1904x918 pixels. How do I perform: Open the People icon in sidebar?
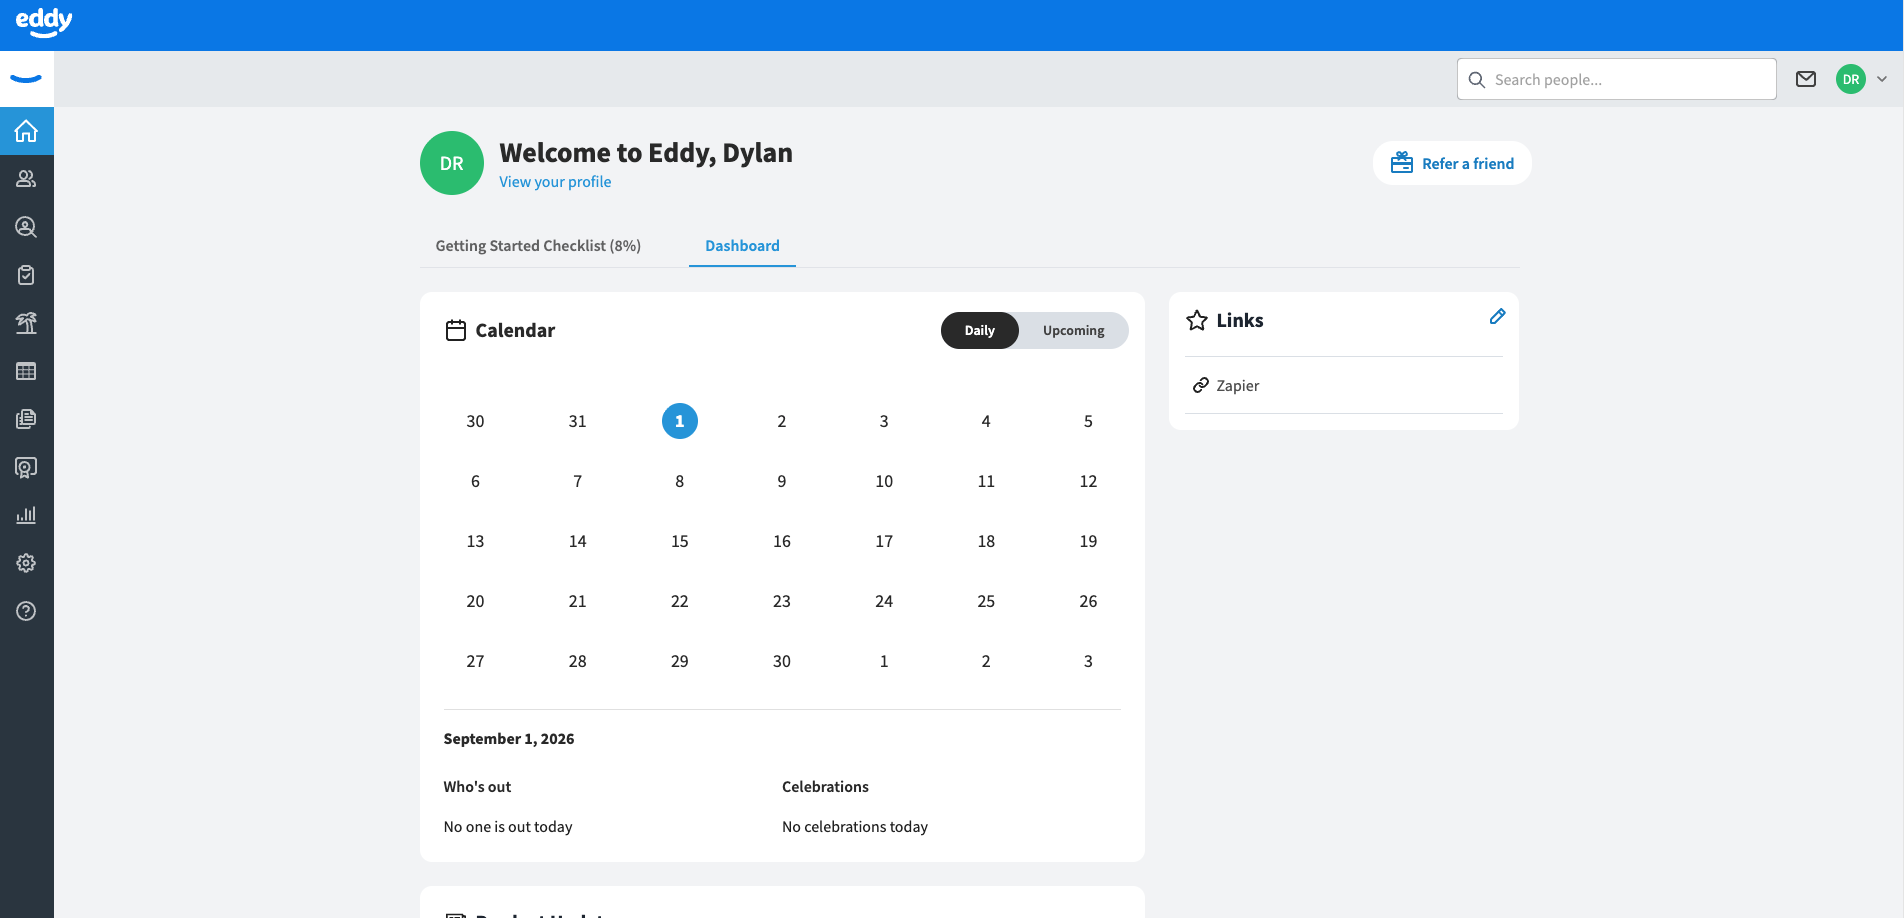(27, 179)
